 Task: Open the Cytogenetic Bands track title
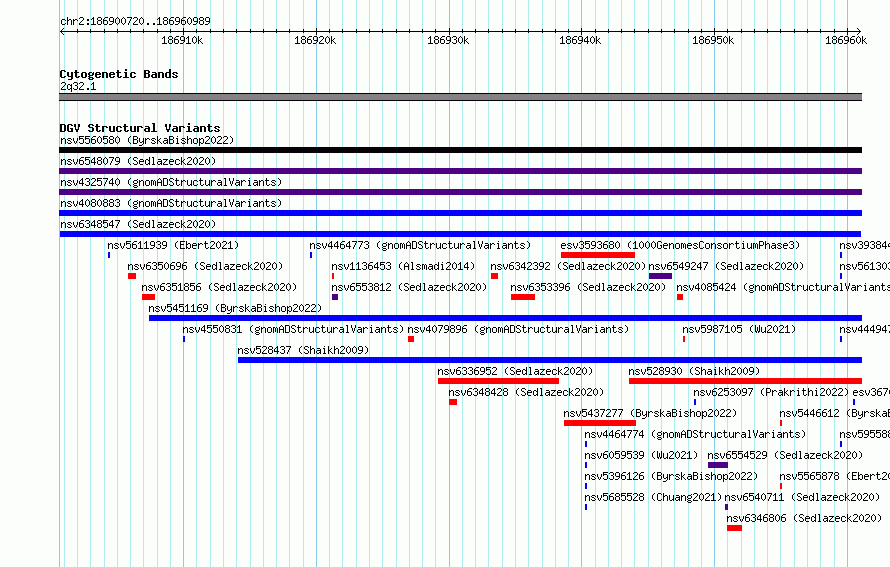(x=119, y=74)
